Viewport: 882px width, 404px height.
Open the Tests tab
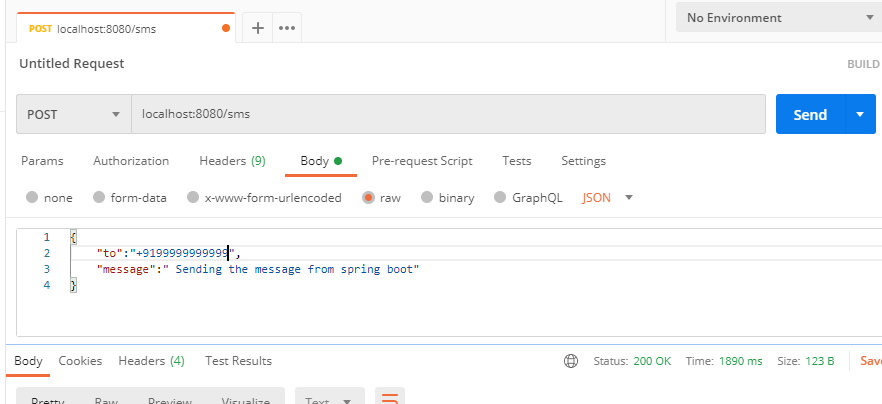tap(516, 161)
